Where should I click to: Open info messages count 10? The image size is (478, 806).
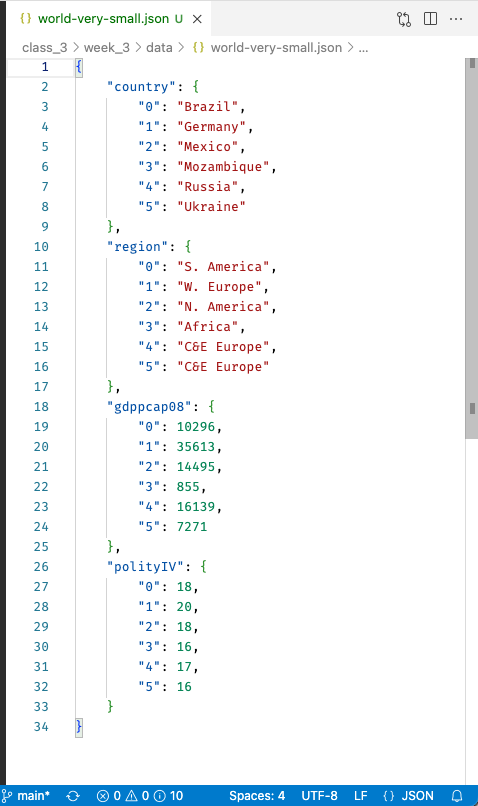click(169, 796)
